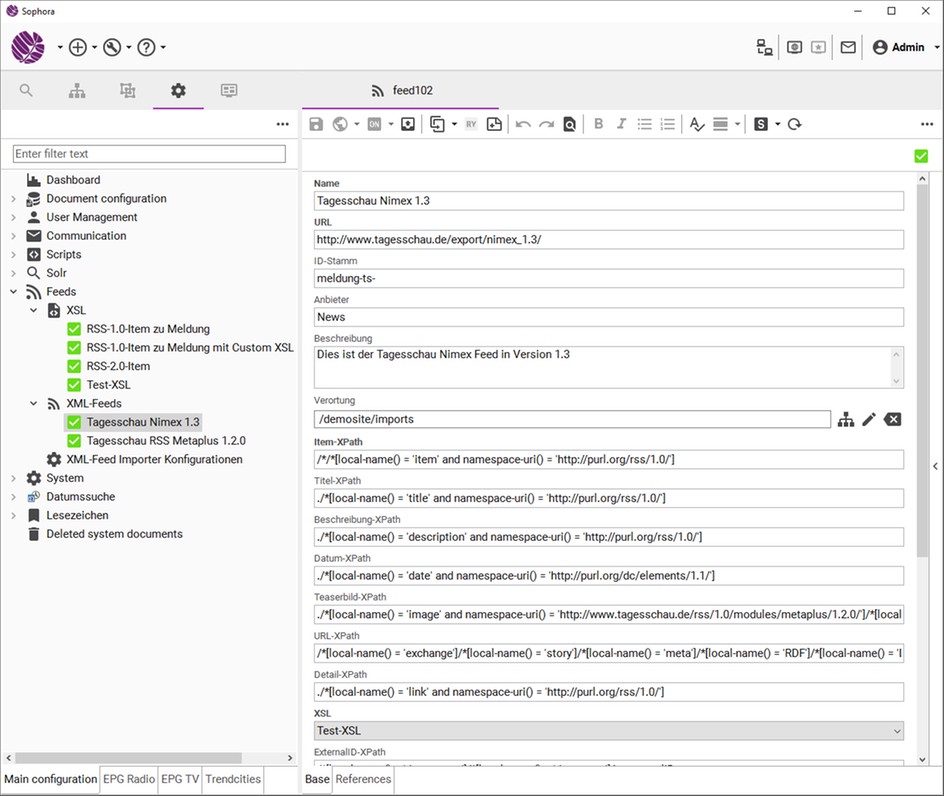Open the left panel three-dot menu

282,124
